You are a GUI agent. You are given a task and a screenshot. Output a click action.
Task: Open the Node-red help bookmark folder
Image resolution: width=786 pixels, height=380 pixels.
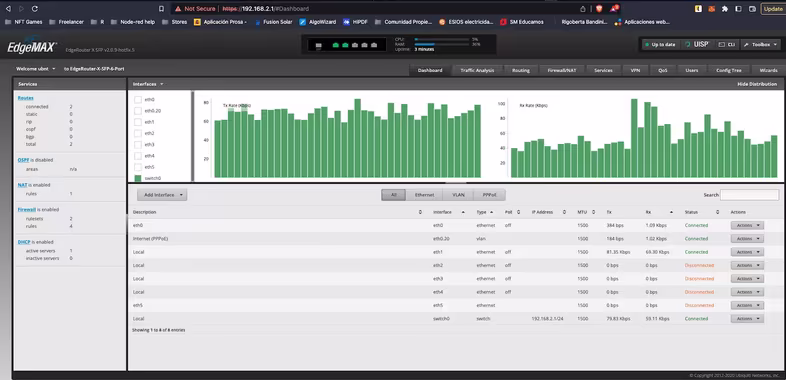click(132, 22)
